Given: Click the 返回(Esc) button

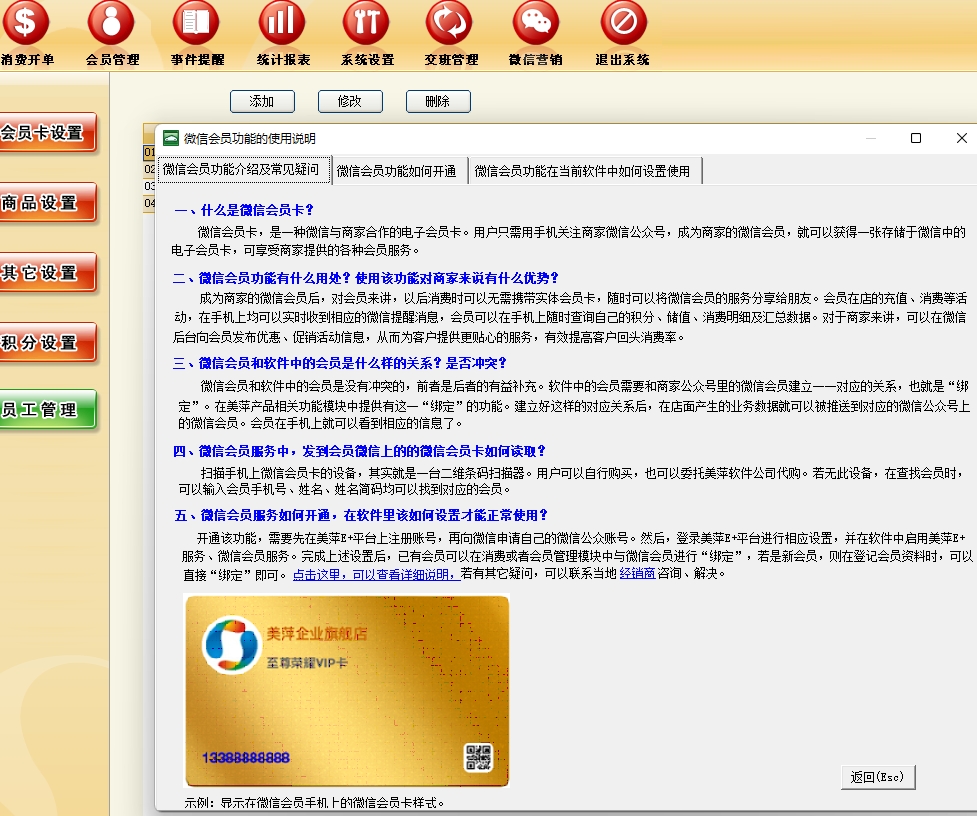Looking at the screenshot, I should tap(877, 777).
